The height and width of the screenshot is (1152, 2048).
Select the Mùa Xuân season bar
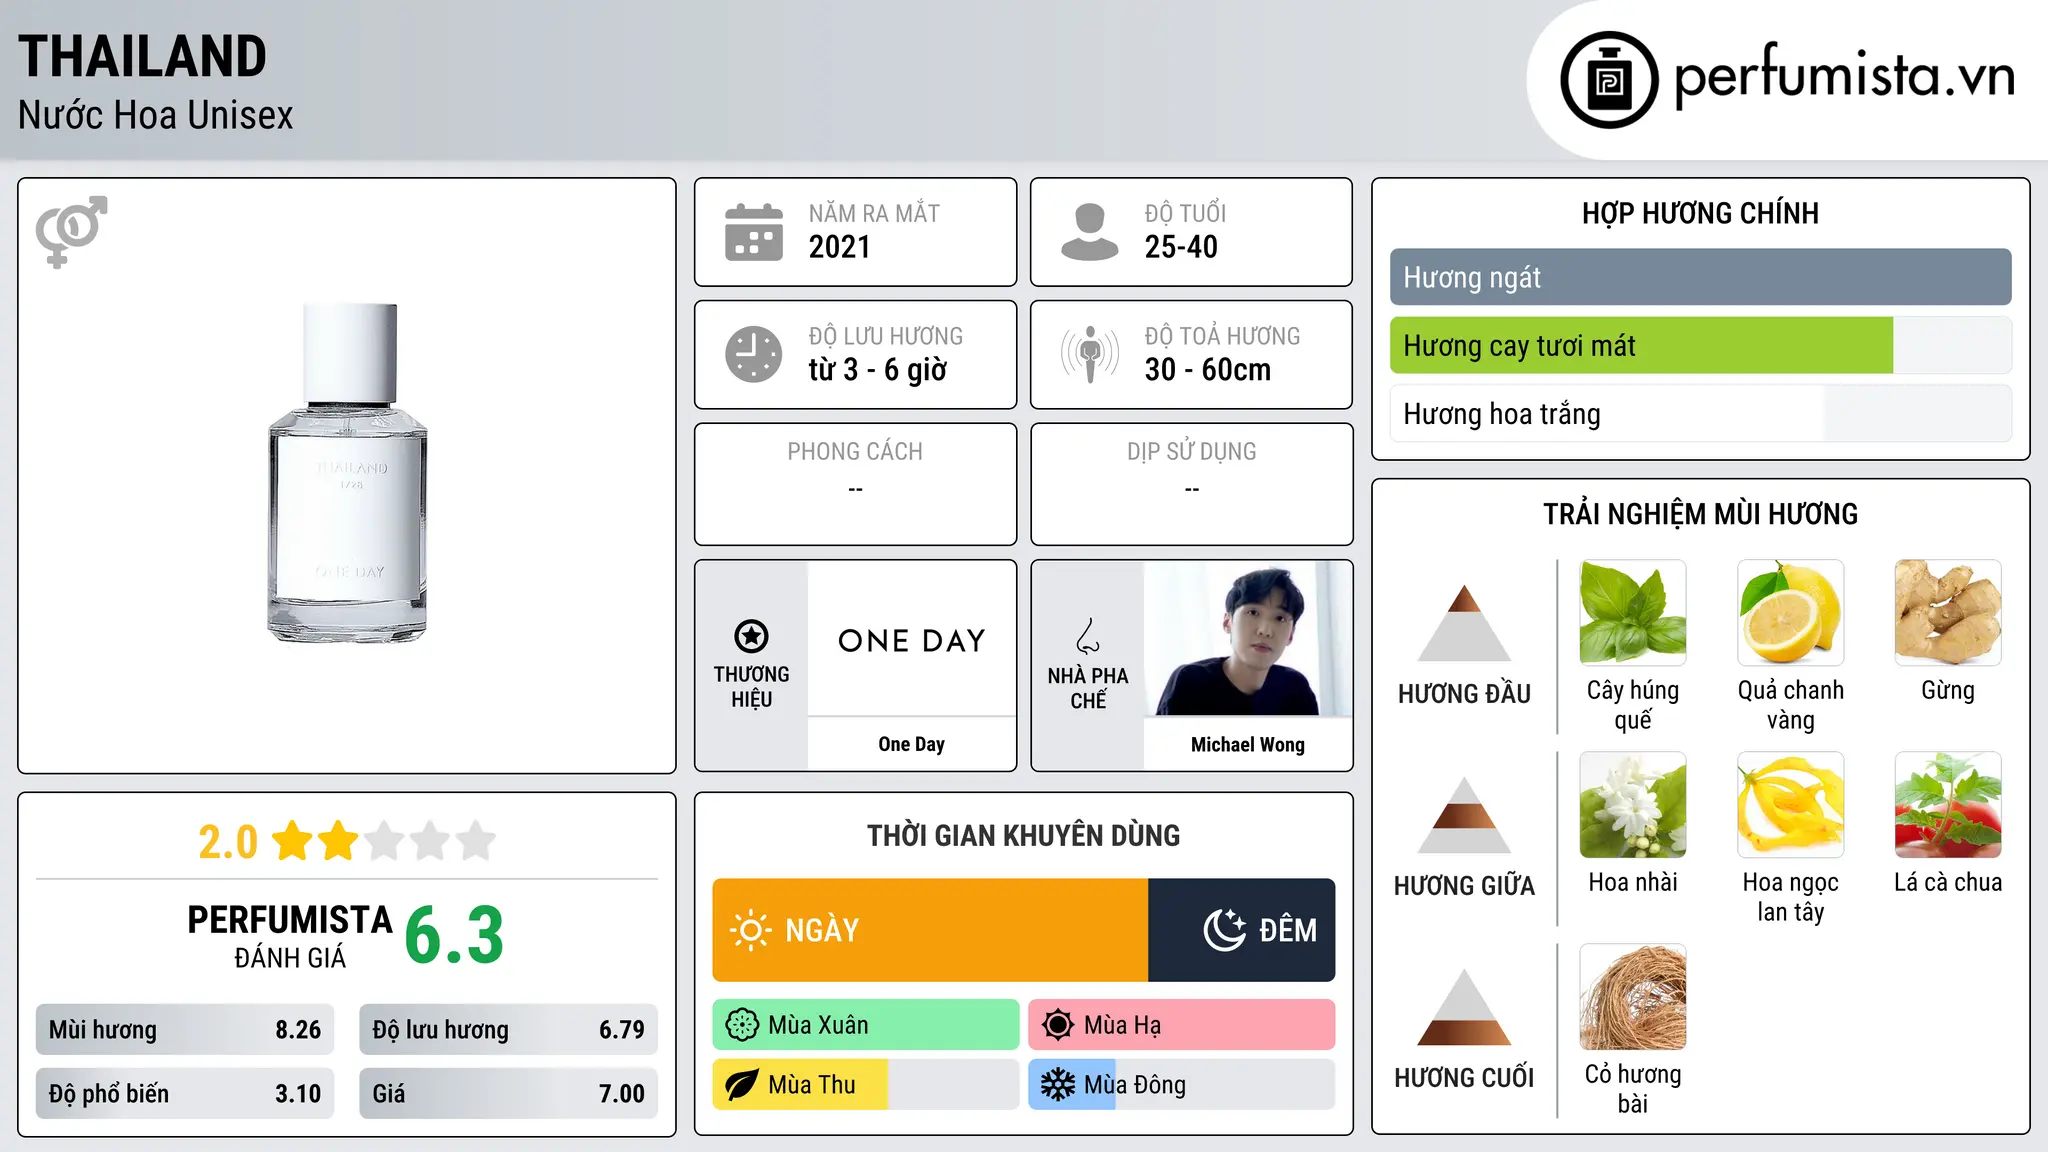pos(866,1025)
